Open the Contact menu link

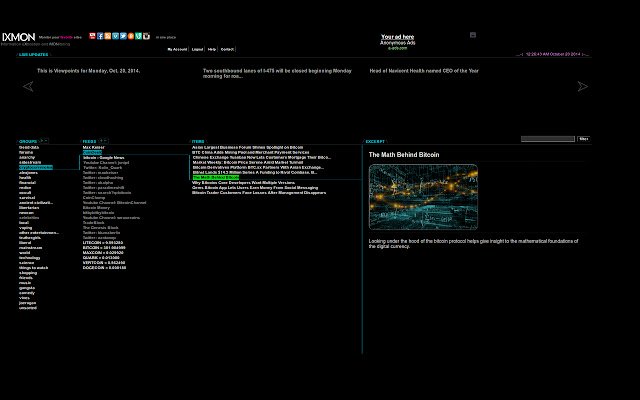[x=227, y=49]
